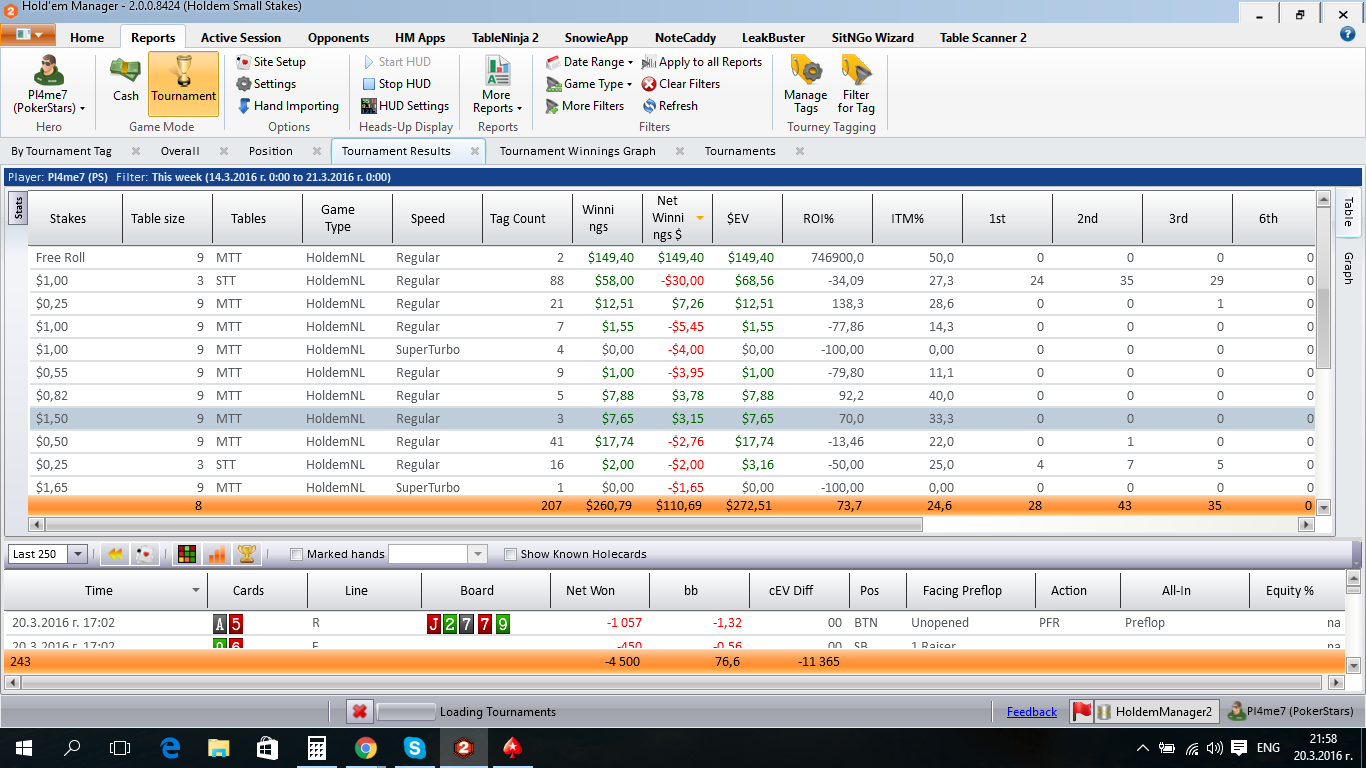This screenshot has width=1366, height=768.
Task: Open the Feedback link
Action: (x=1032, y=712)
